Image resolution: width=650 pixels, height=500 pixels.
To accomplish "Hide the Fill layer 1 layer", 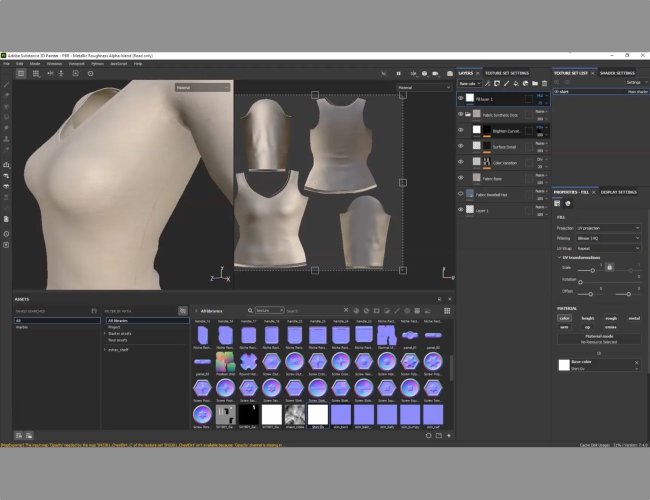I will [461, 98].
